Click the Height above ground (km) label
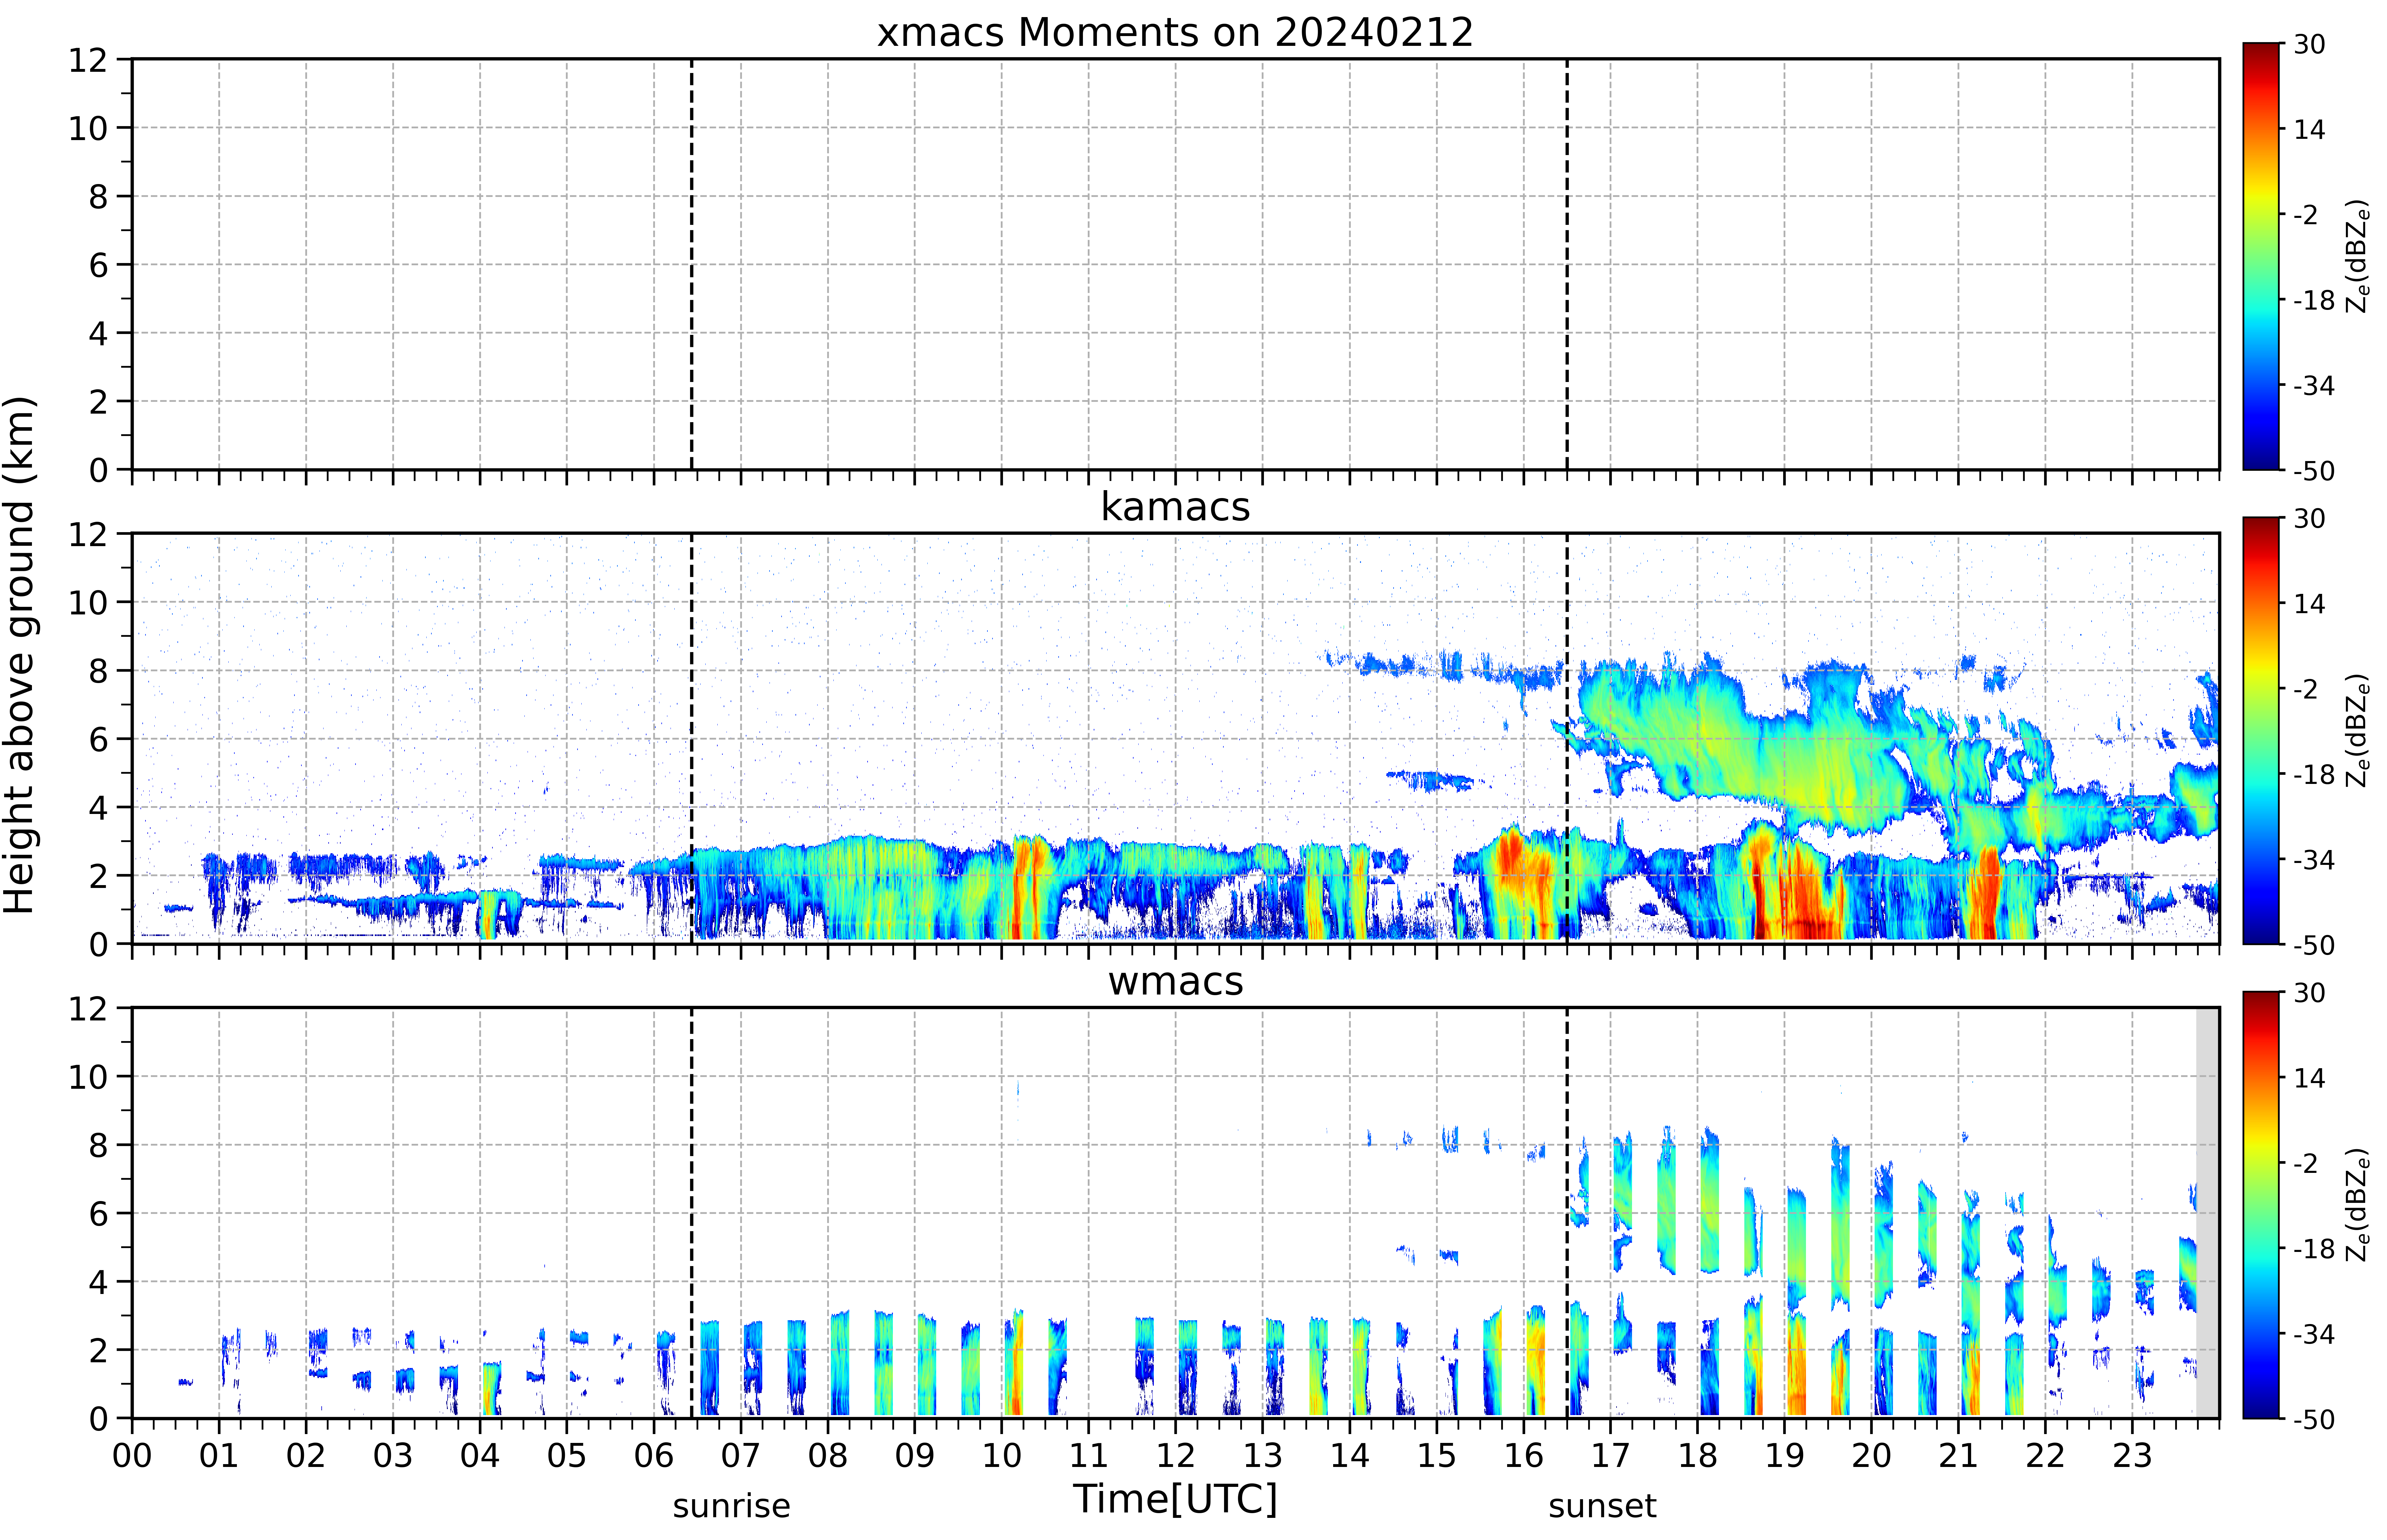 tap(20, 655)
